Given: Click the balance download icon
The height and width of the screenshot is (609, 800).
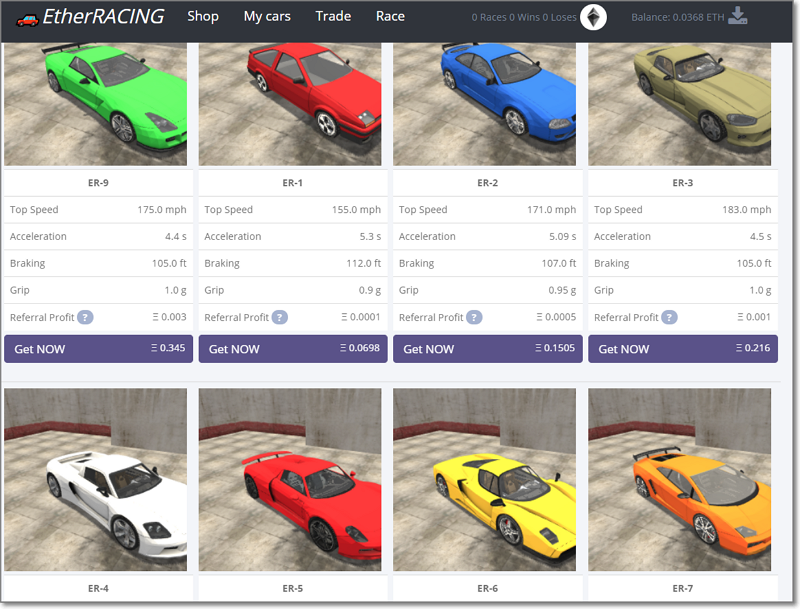Looking at the screenshot, I should pos(737,16).
